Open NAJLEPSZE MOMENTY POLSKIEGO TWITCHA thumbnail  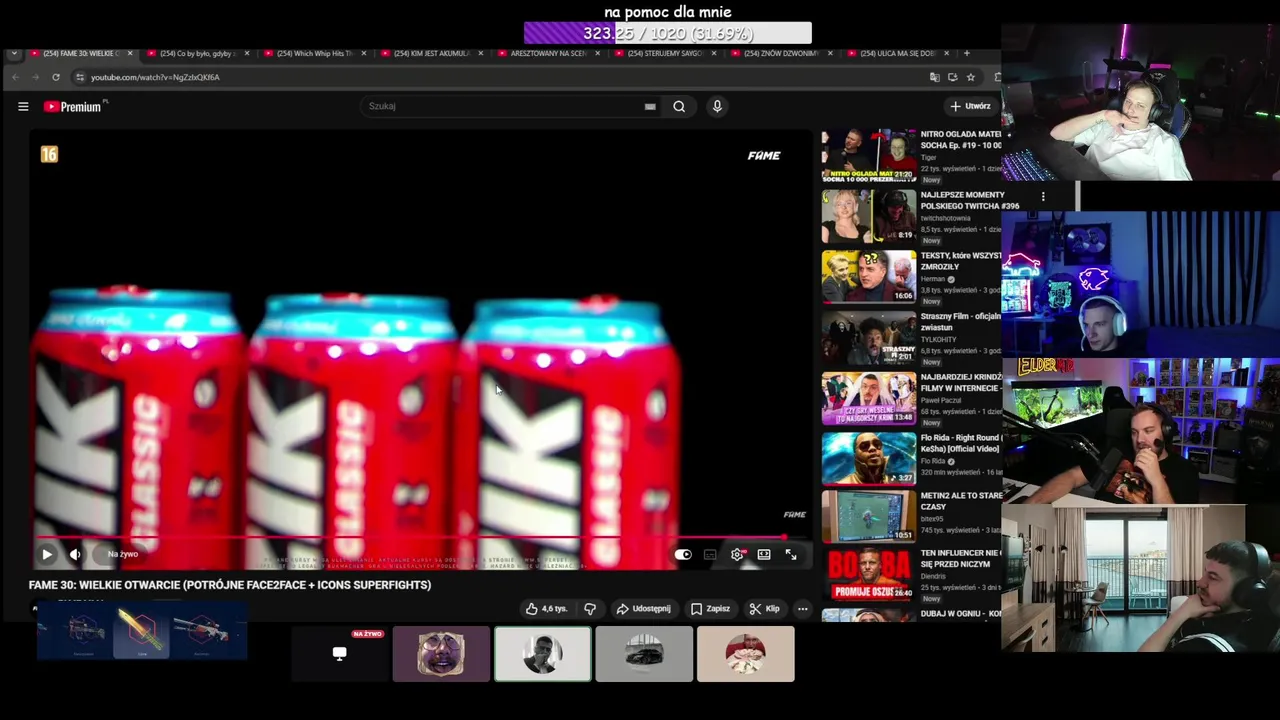pyautogui.click(x=868, y=216)
